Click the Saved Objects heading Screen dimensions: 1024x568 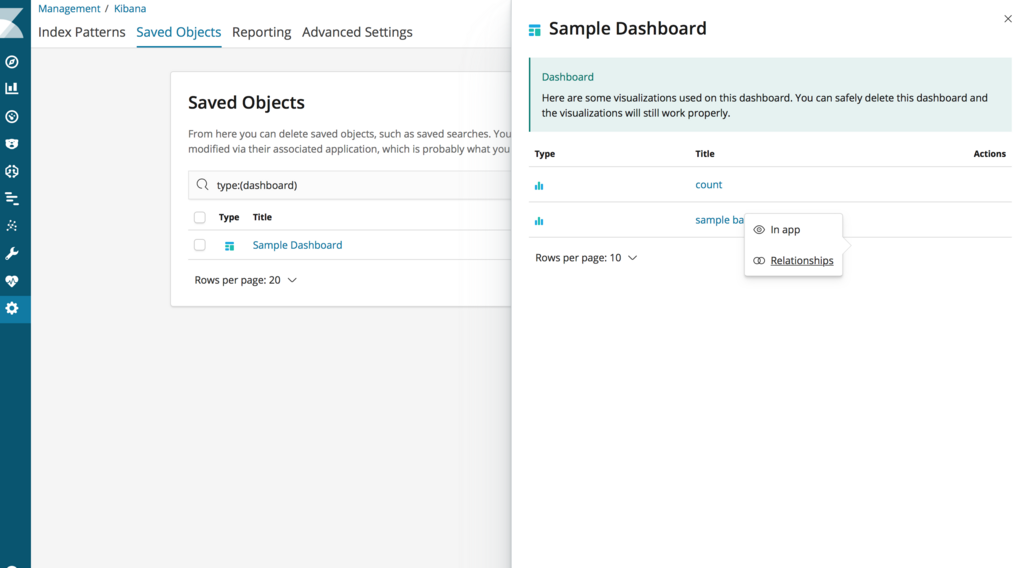[x=246, y=103]
